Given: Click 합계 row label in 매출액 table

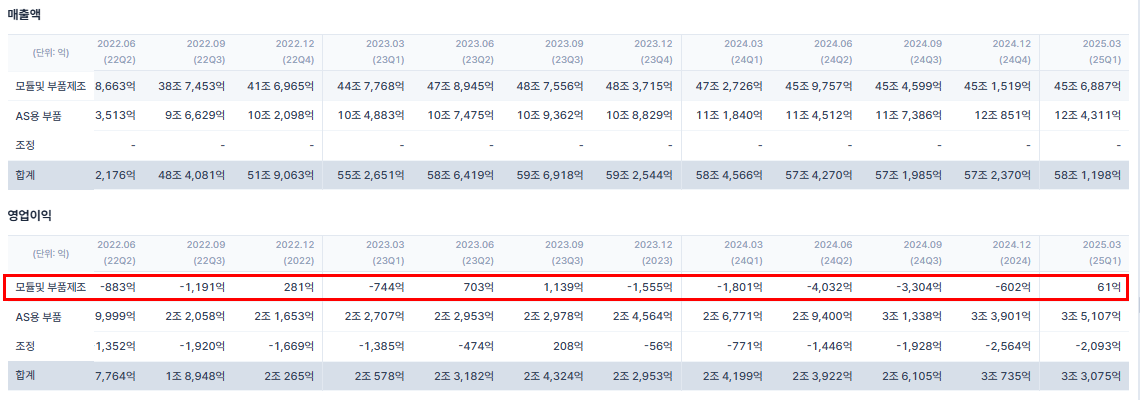Looking at the screenshot, I should pyautogui.click(x=25, y=175).
